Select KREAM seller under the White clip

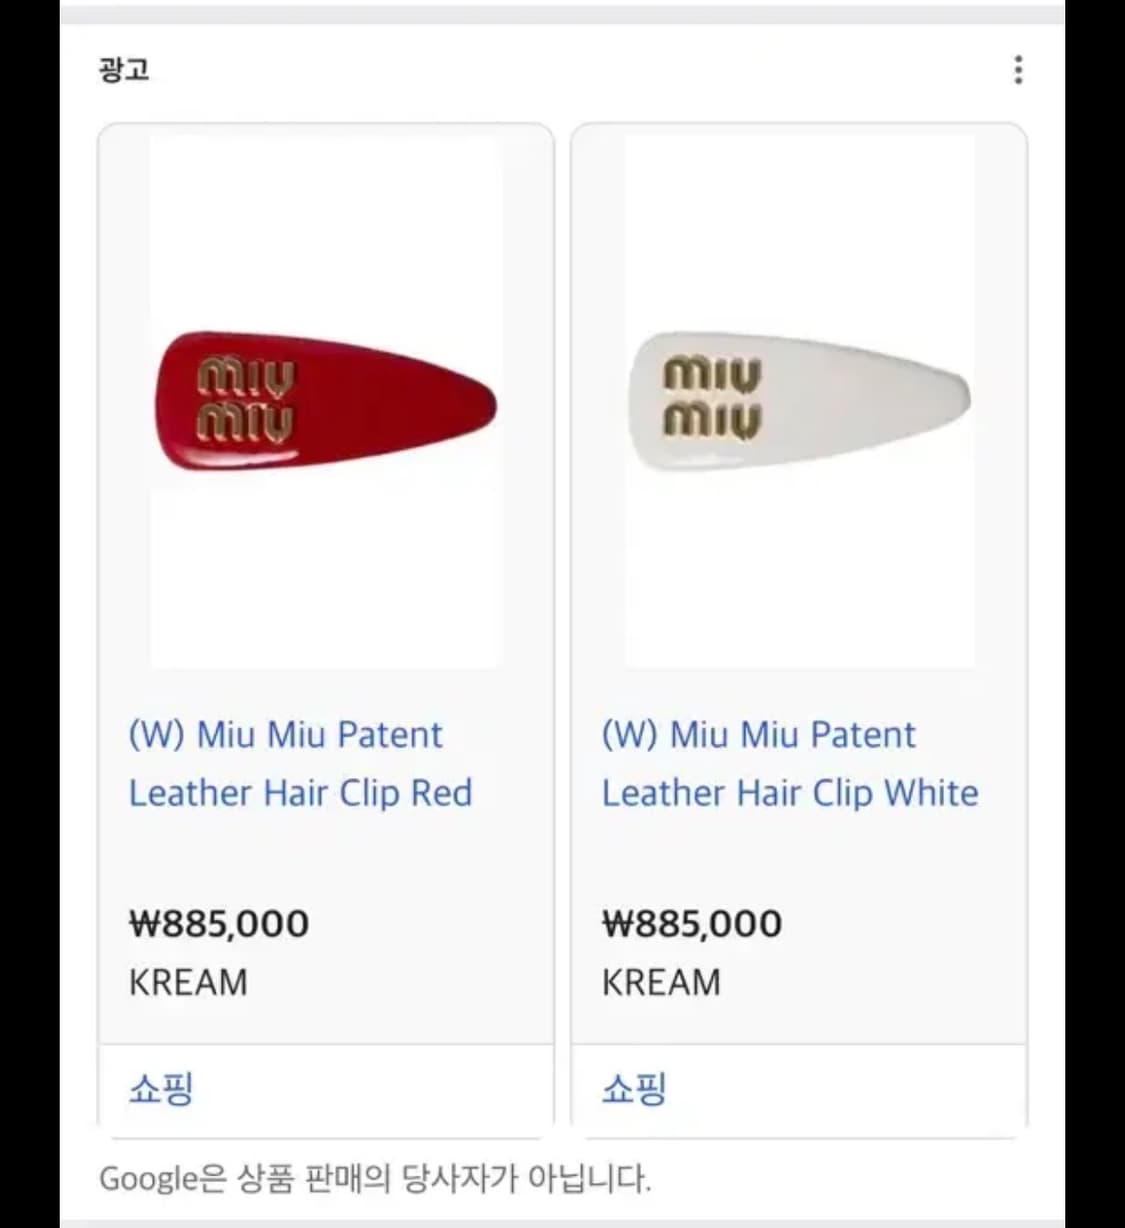tap(661, 982)
